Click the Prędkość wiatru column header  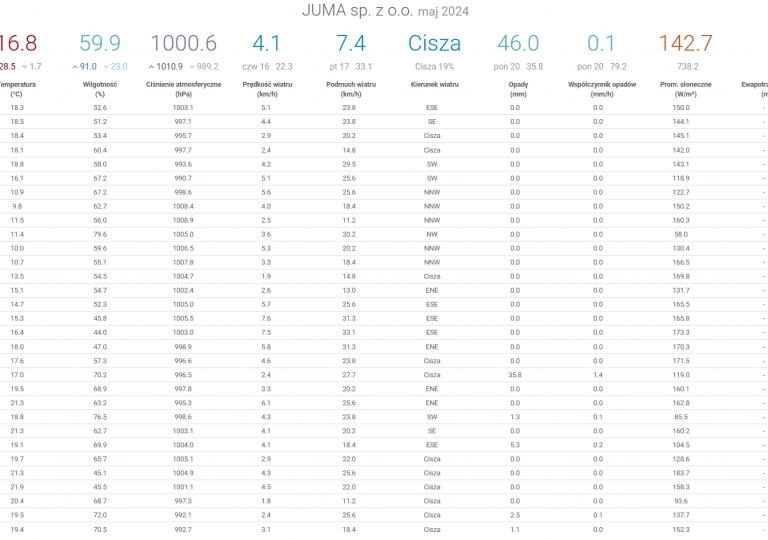point(266,85)
